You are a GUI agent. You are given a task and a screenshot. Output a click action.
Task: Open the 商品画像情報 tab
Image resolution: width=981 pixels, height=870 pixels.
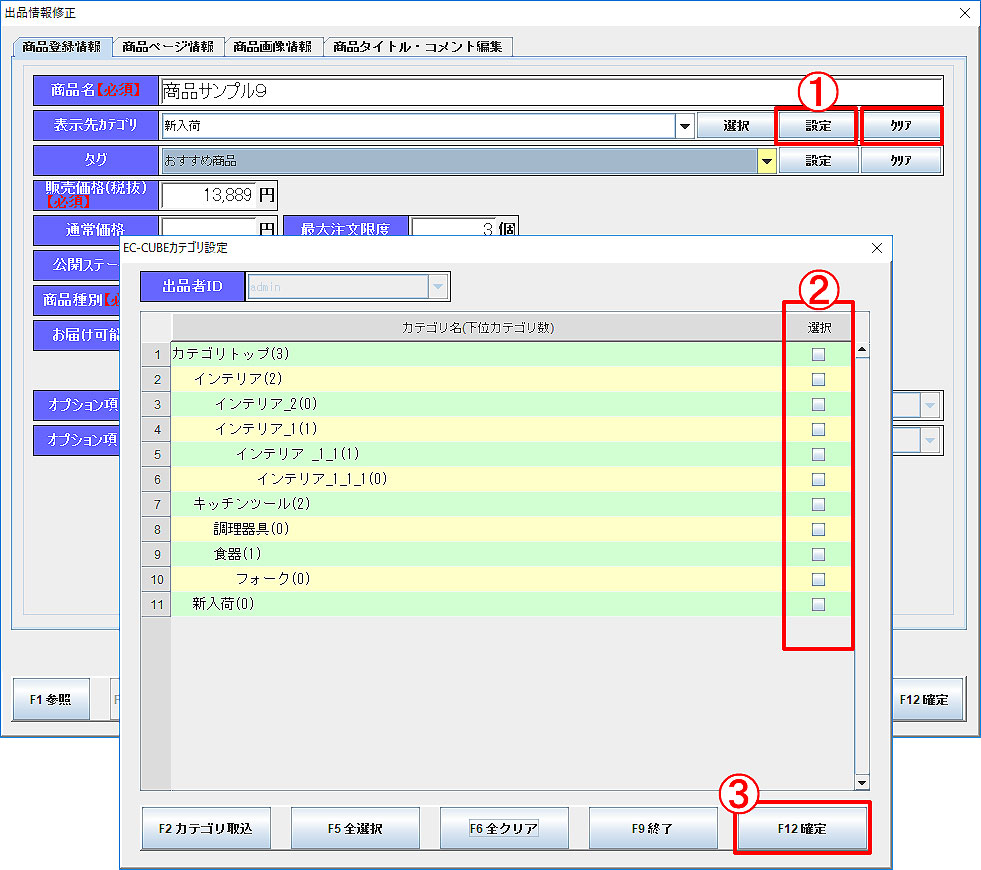point(273,47)
